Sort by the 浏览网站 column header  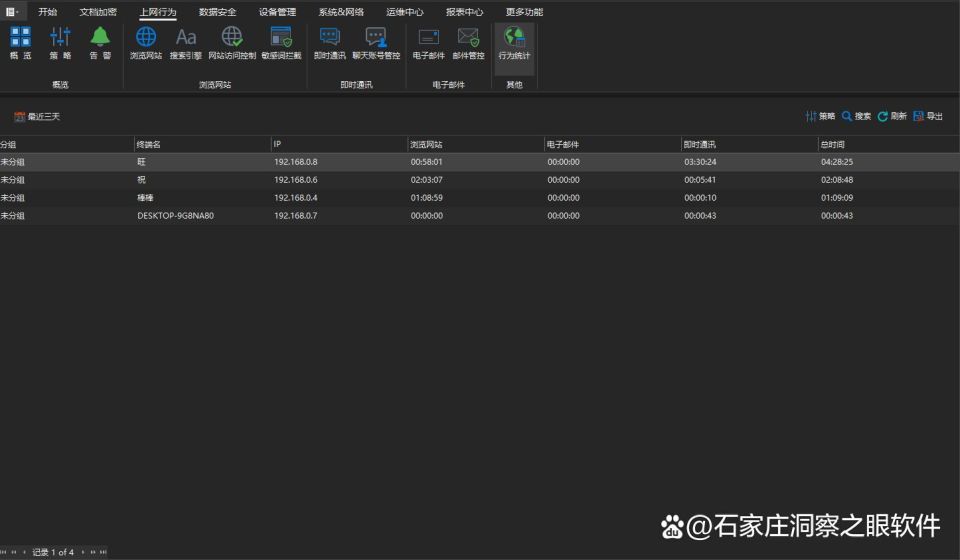click(x=476, y=144)
